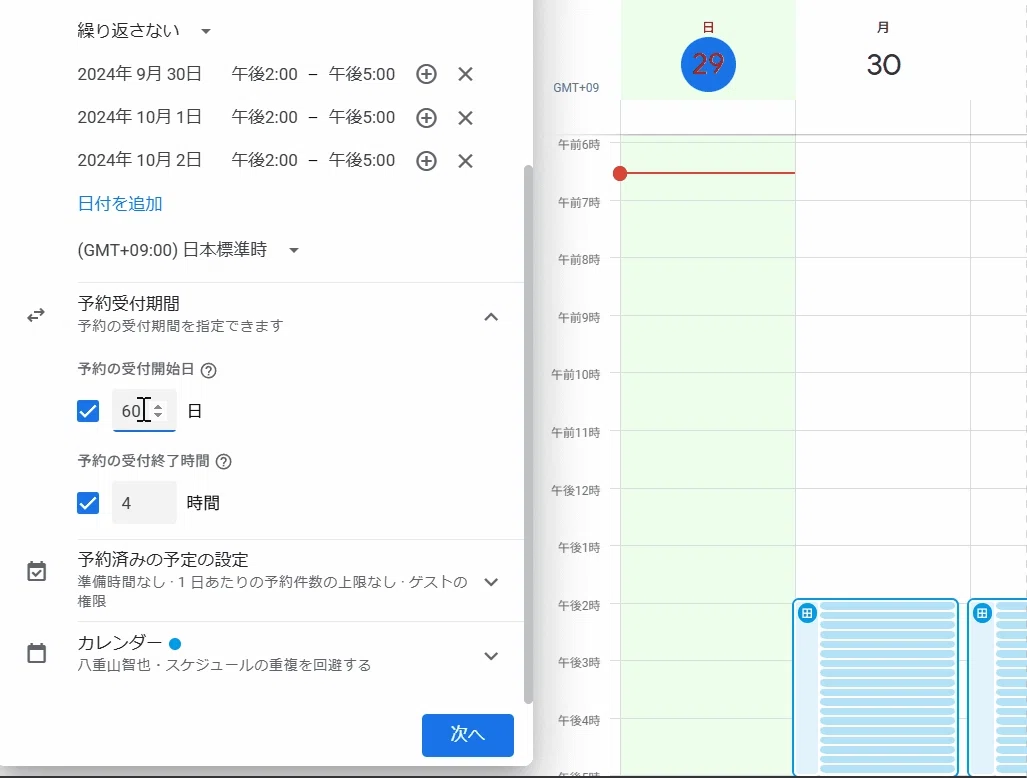The height and width of the screenshot is (778, 1027).
Task: Change 午後5:00 end time for 10月 2日
Action: 362,160
